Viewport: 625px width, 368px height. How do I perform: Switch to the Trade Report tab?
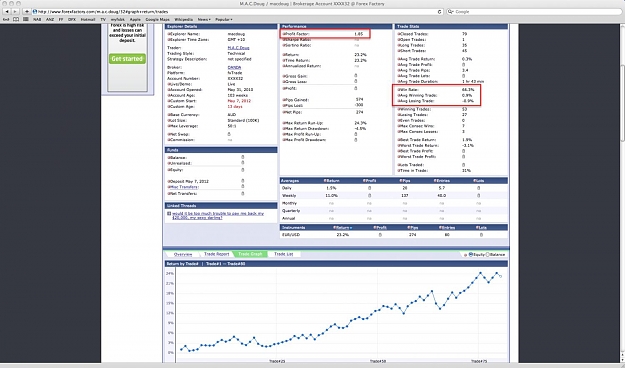coord(216,254)
